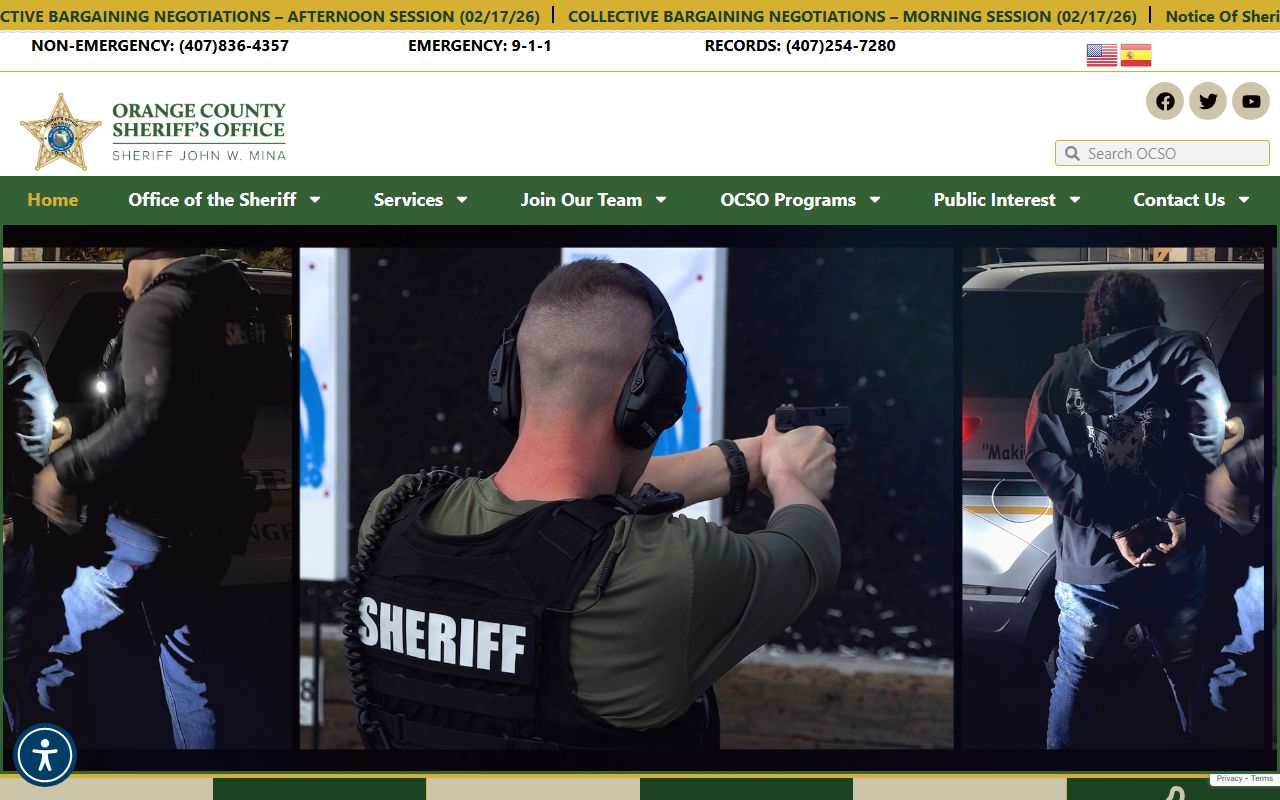The width and height of the screenshot is (1280, 800).
Task: Expand the Public Interest dropdown arrow
Action: [1074, 200]
